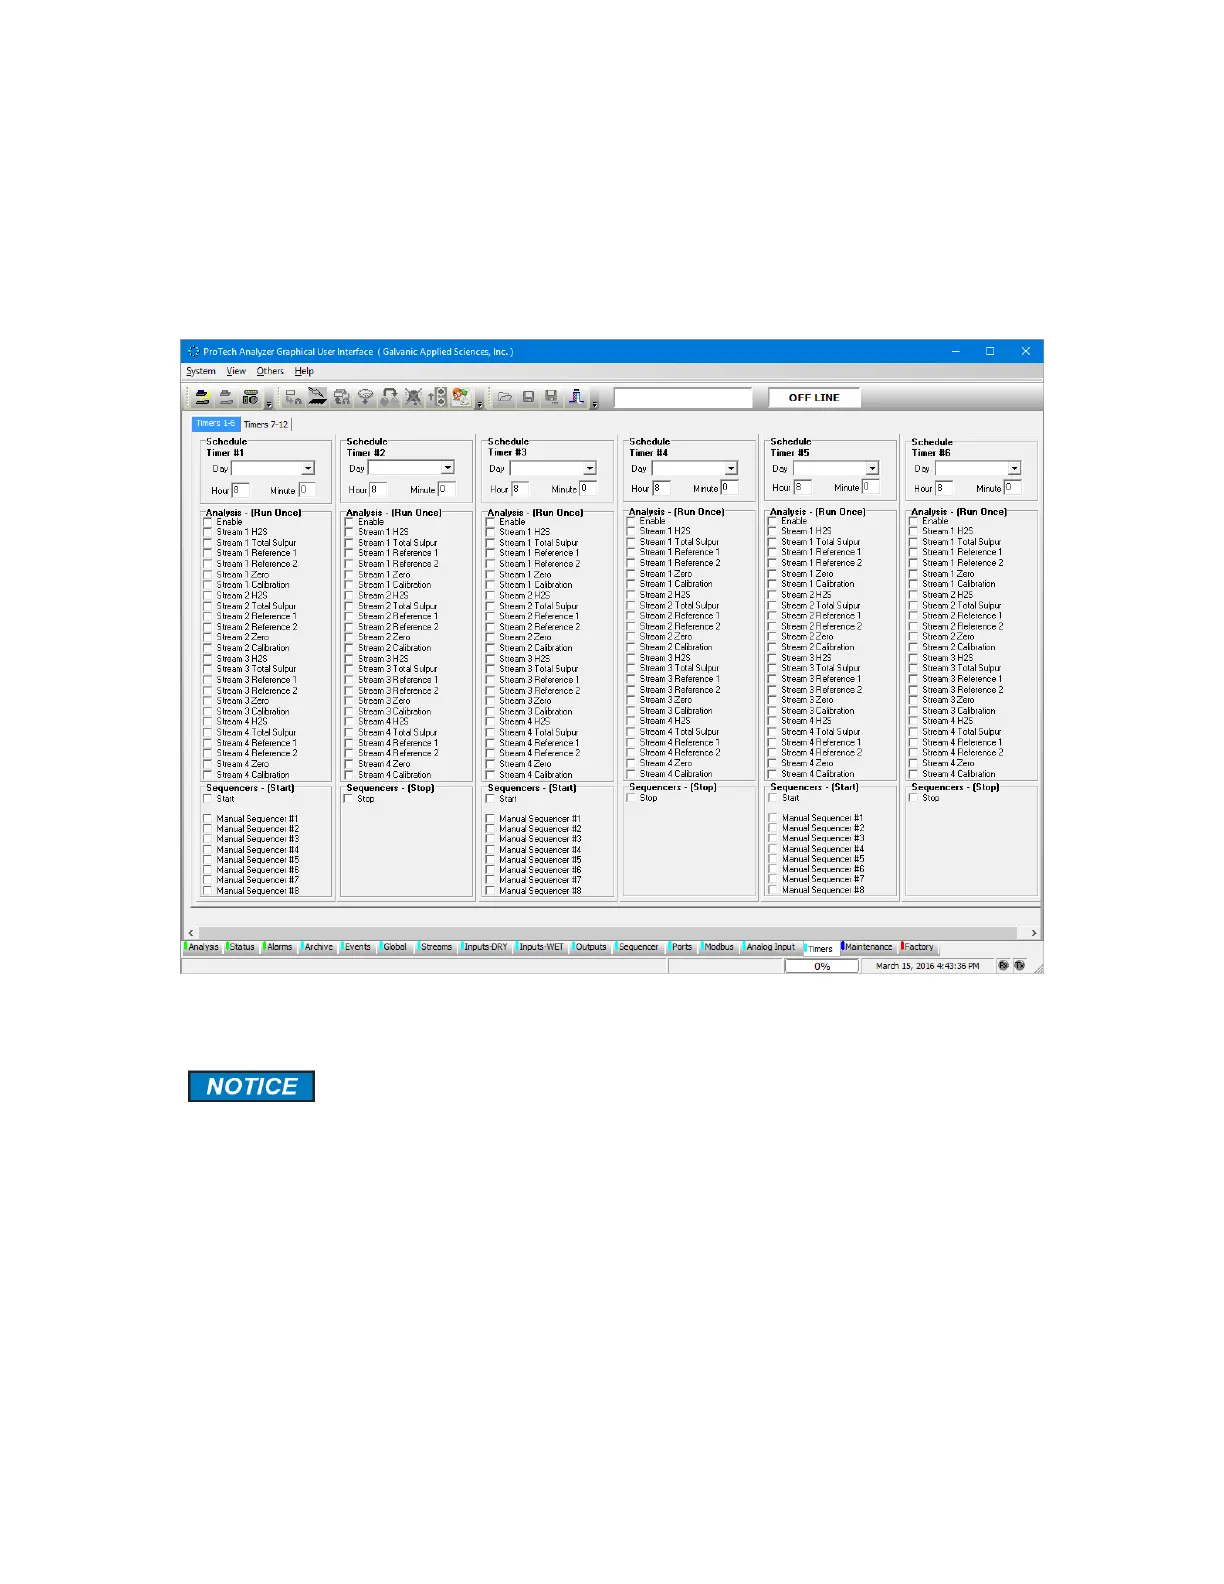The image size is (1224, 1584).
Task: Open the View menu
Action: coord(236,371)
